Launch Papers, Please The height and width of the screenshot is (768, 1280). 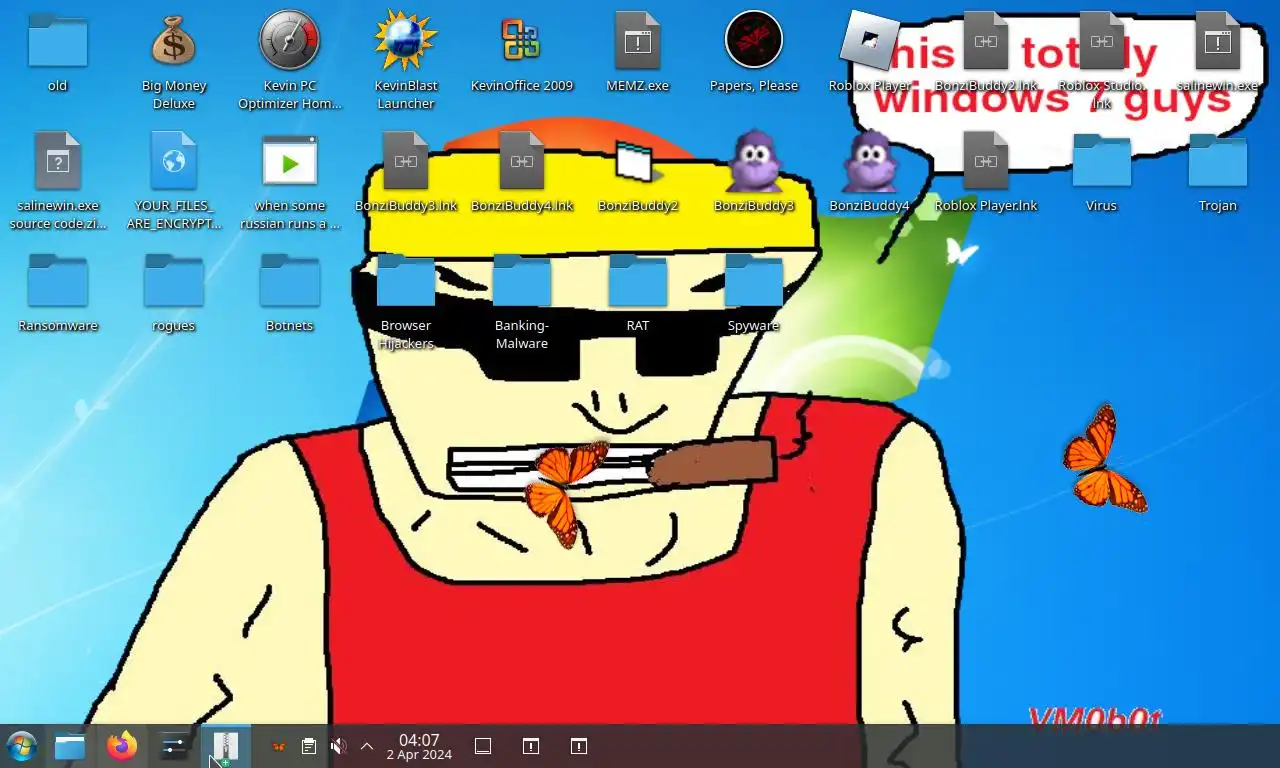[x=754, y=40]
